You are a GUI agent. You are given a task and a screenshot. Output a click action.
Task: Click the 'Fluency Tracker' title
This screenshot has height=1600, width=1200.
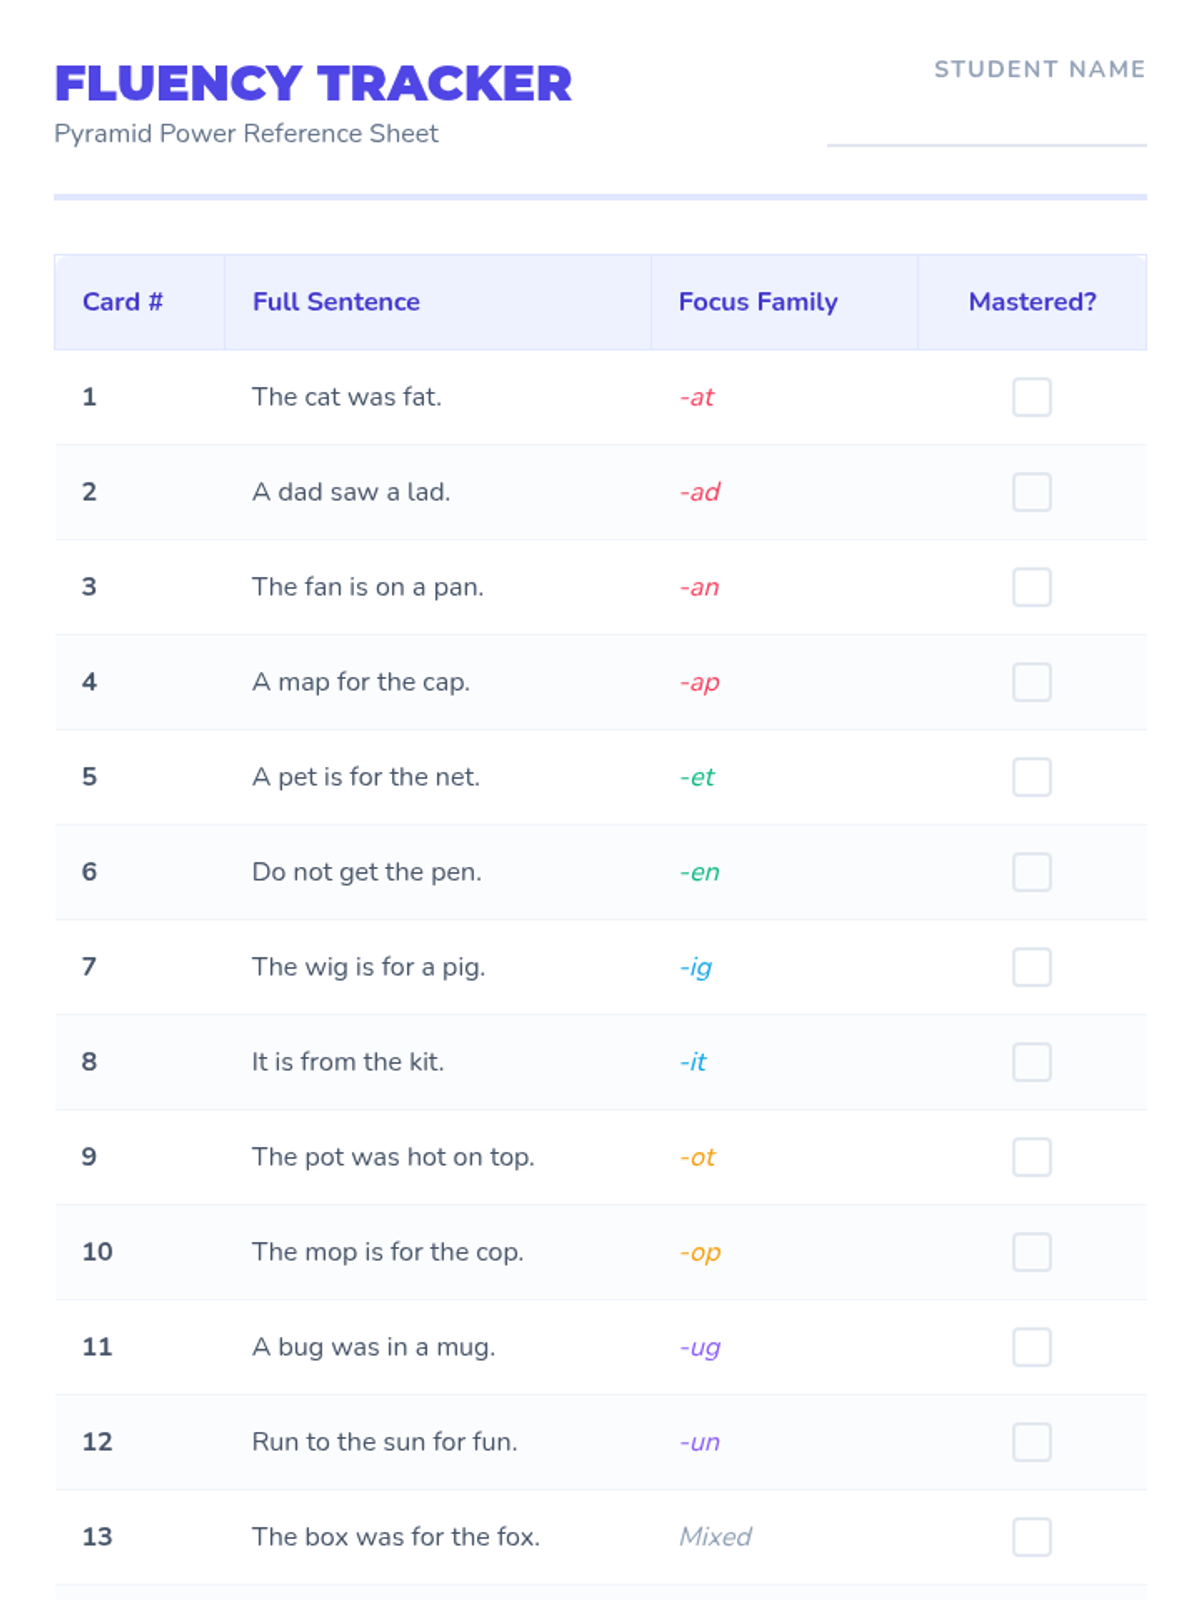313,84
